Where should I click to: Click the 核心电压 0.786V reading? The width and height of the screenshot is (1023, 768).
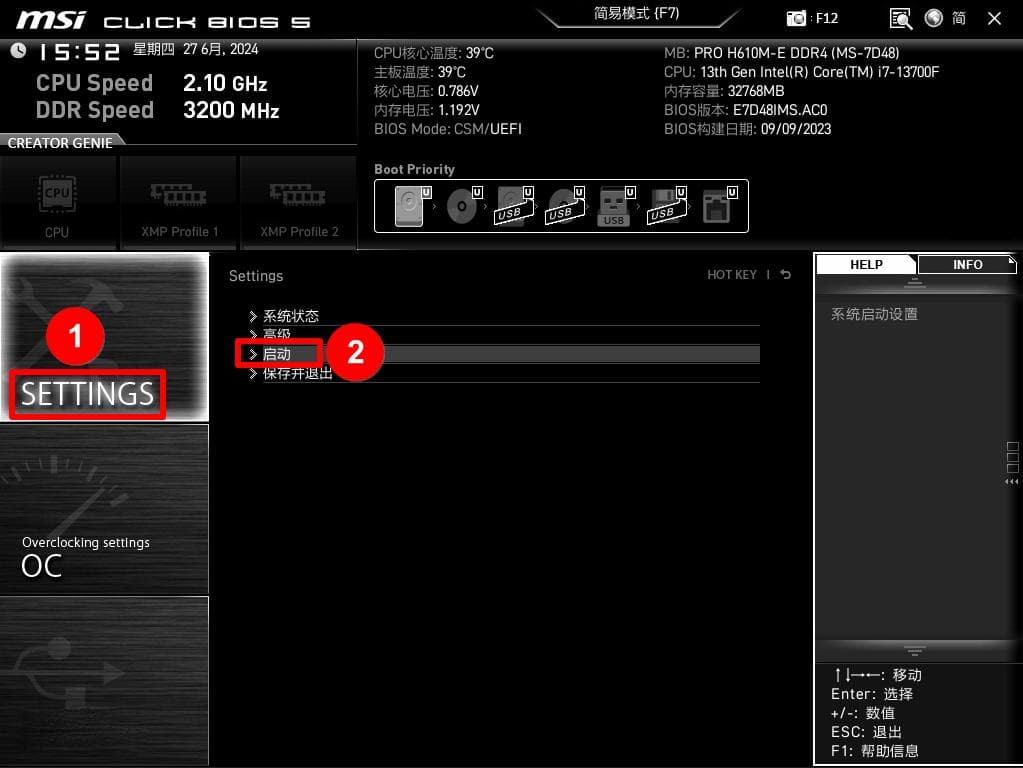(x=426, y=91)
